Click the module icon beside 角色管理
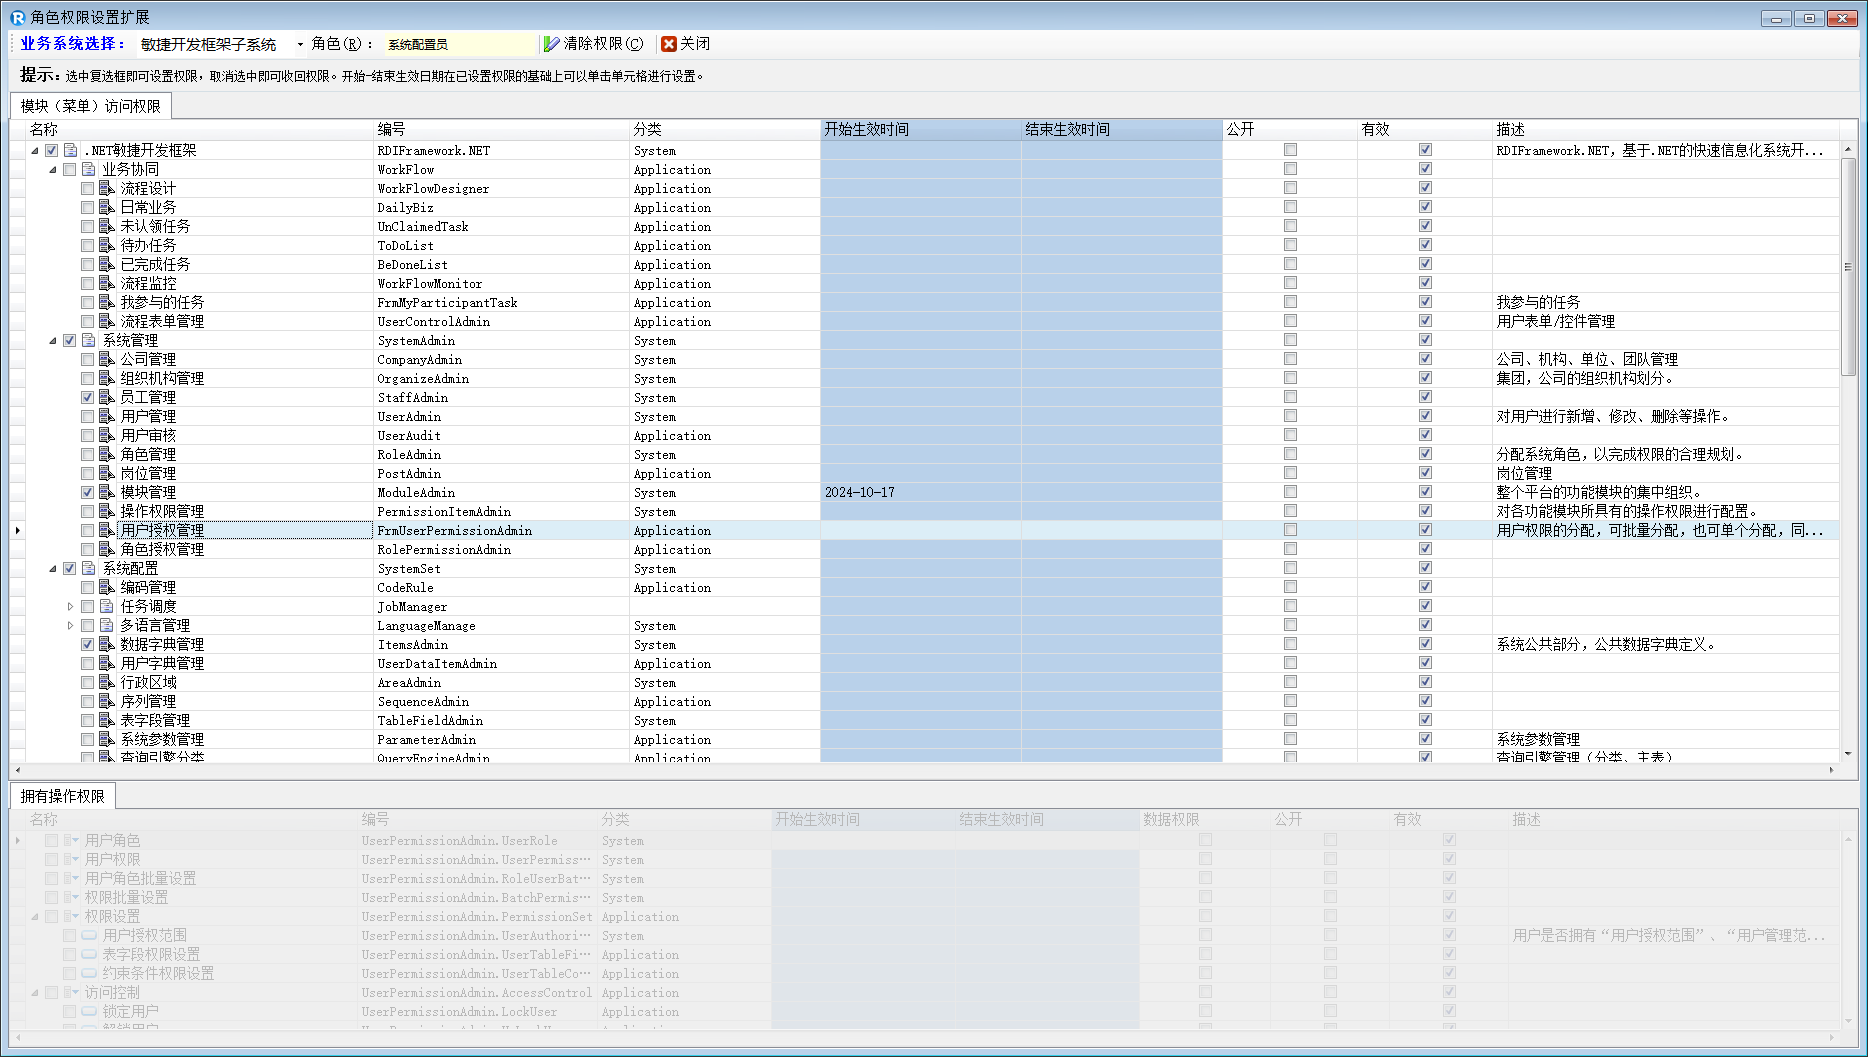 click(x=107, y=455)
